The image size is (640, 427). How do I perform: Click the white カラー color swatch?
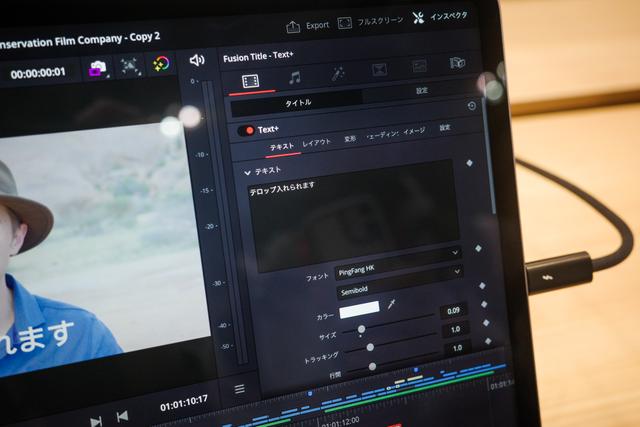(x=359, y=309)
